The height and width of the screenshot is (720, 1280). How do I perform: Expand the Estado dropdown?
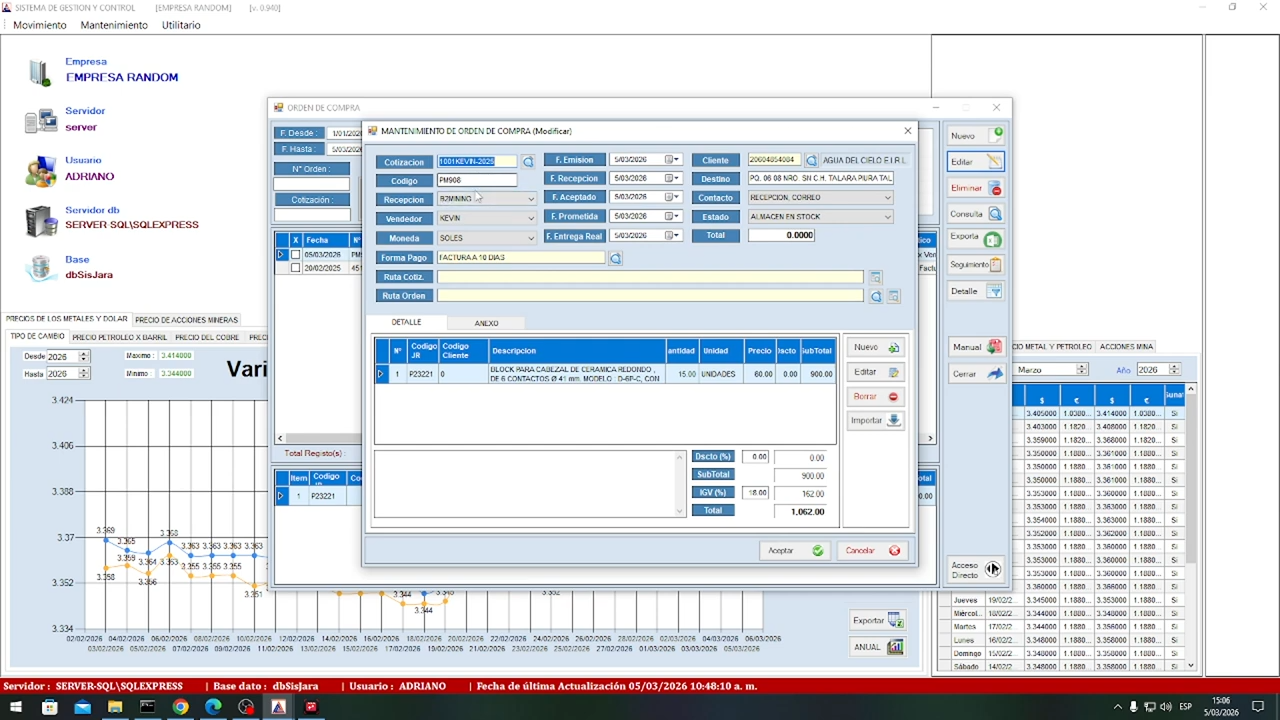[887, 217]
